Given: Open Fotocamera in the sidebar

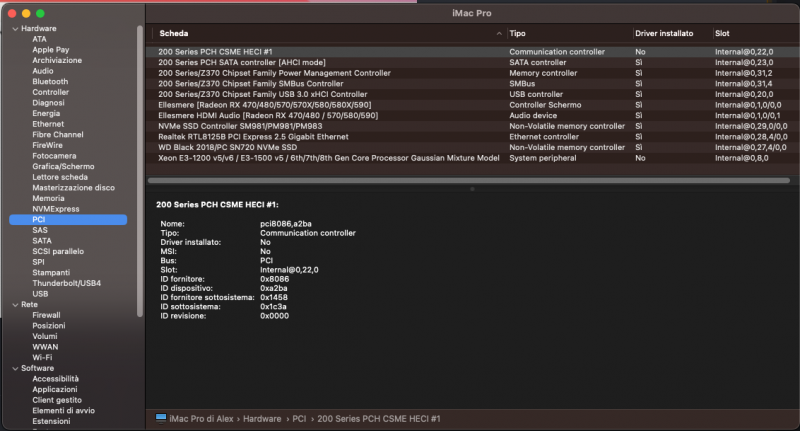Looking at the screenshot, I should point(54,156).
